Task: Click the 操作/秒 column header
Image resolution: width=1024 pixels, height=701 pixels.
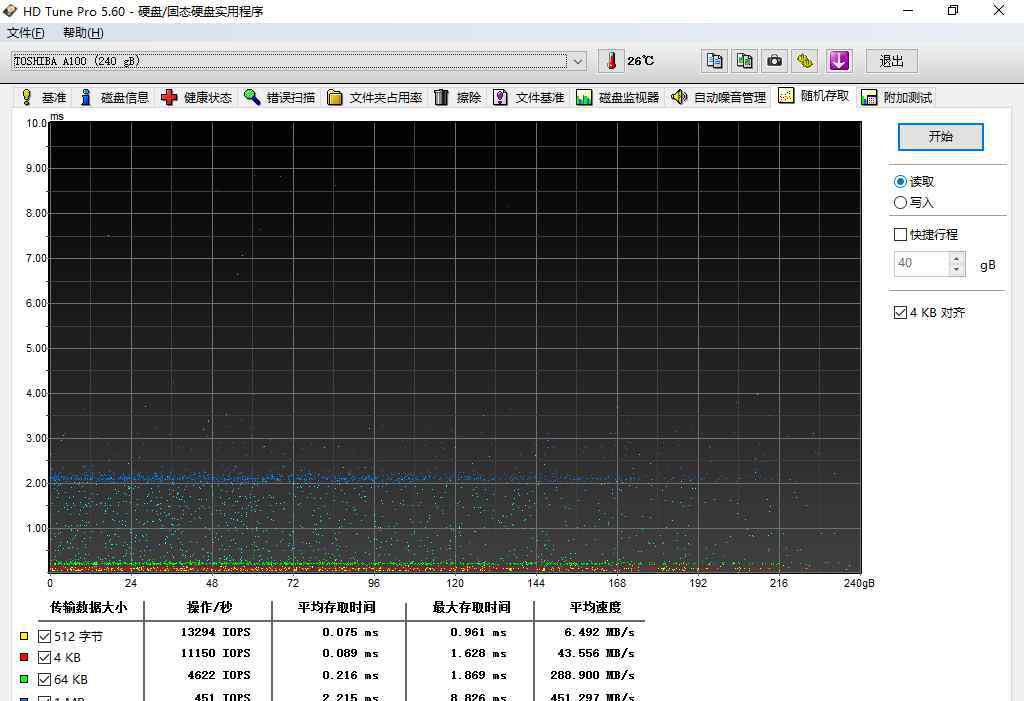Action: coord(209,608)
